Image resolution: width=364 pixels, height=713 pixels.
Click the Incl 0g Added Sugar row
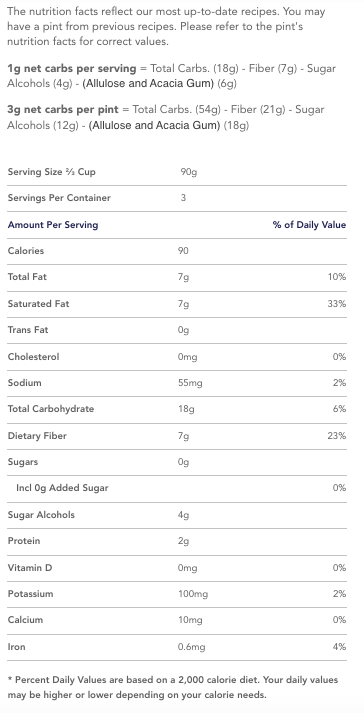(177, 488)
